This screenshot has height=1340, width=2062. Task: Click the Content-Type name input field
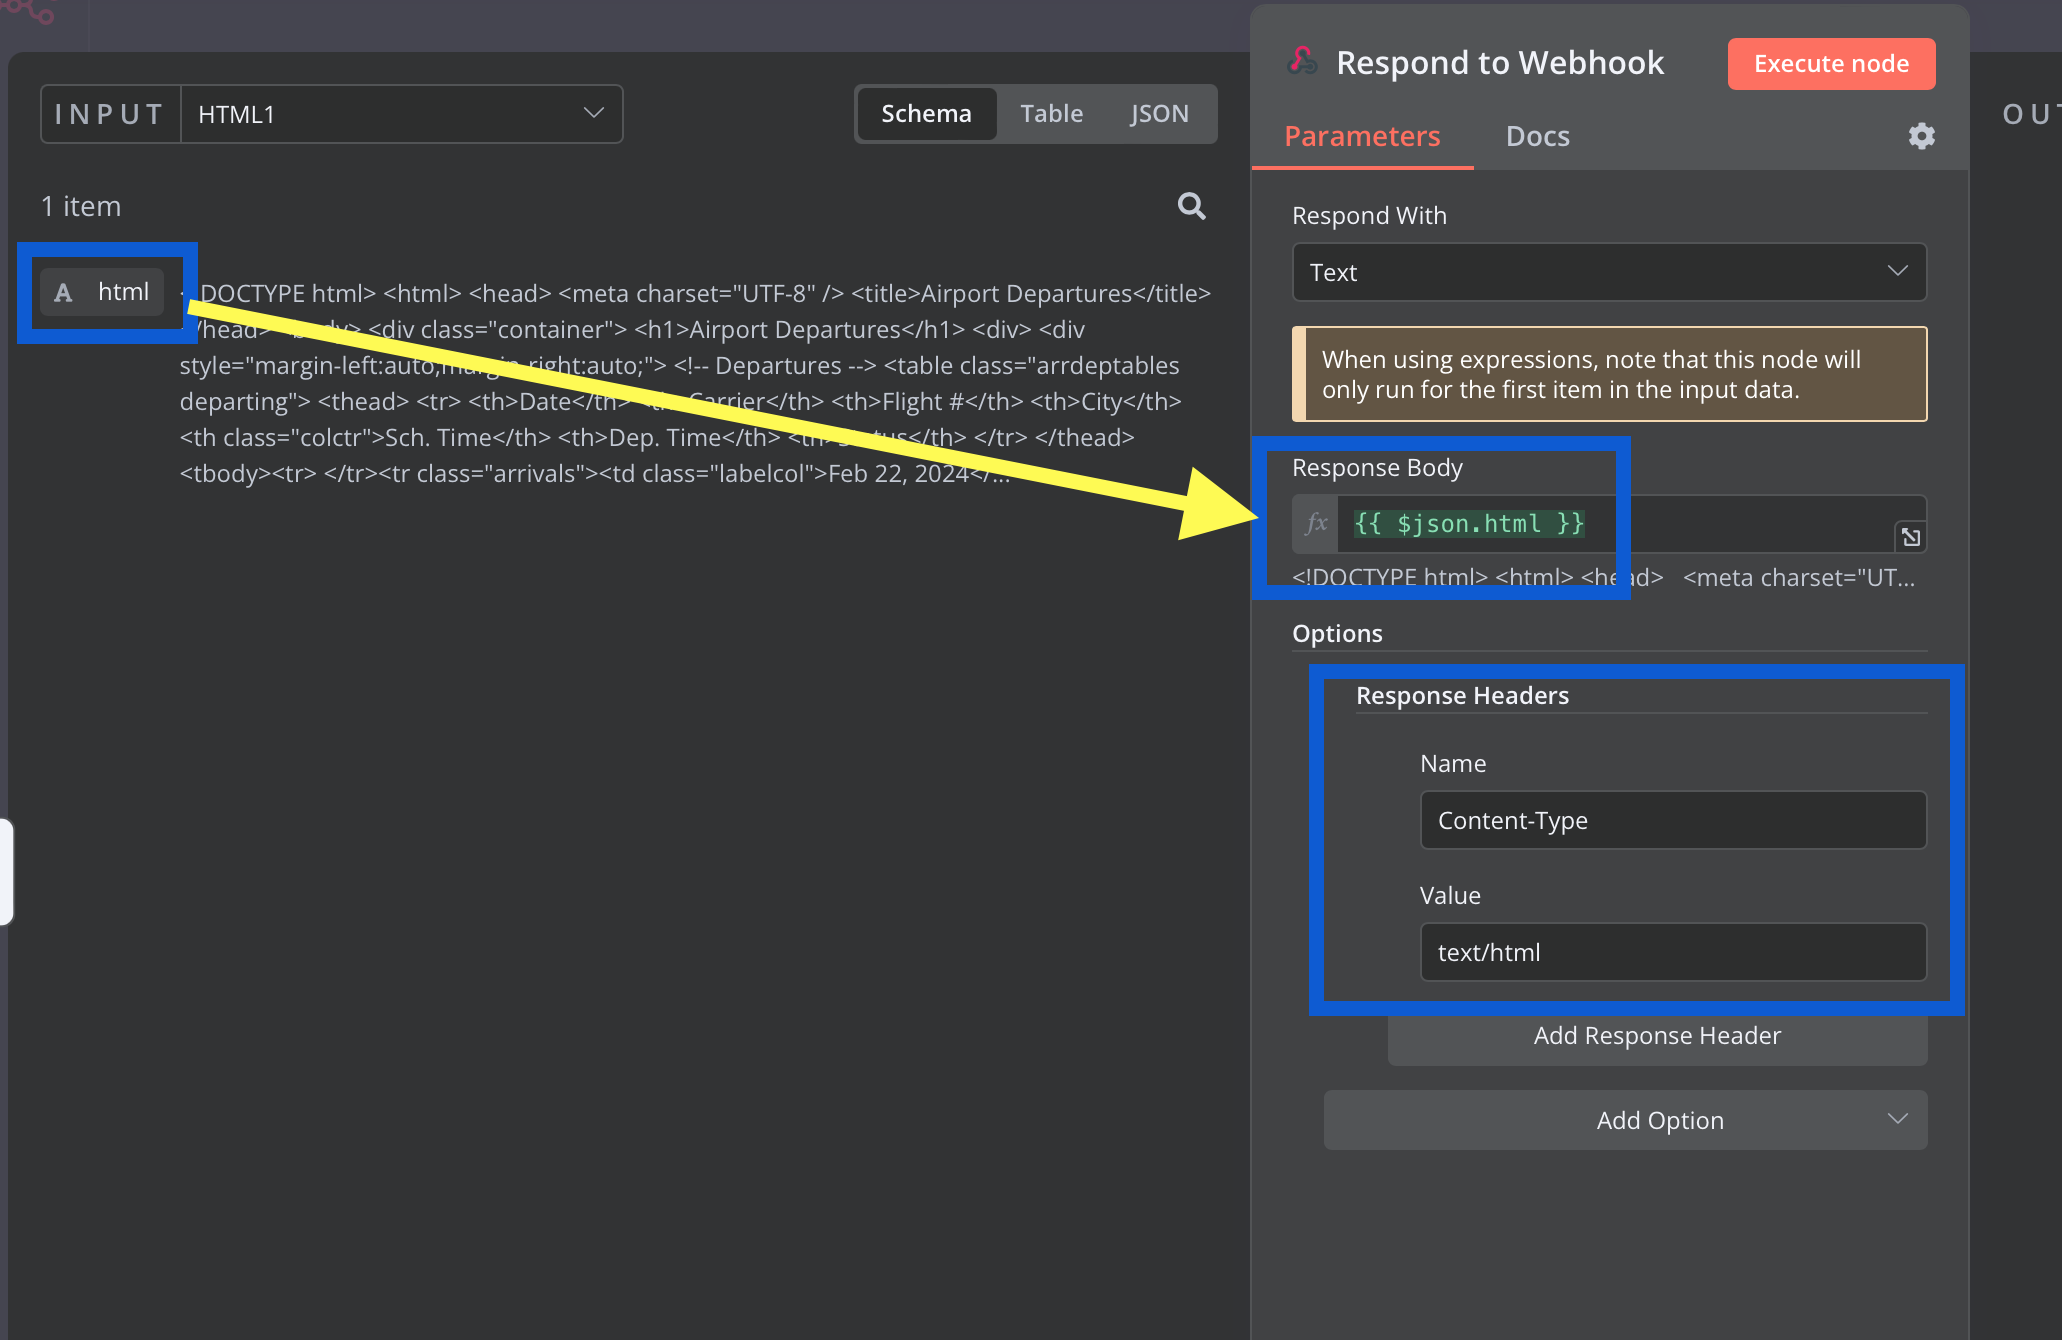click(1671, 820)
